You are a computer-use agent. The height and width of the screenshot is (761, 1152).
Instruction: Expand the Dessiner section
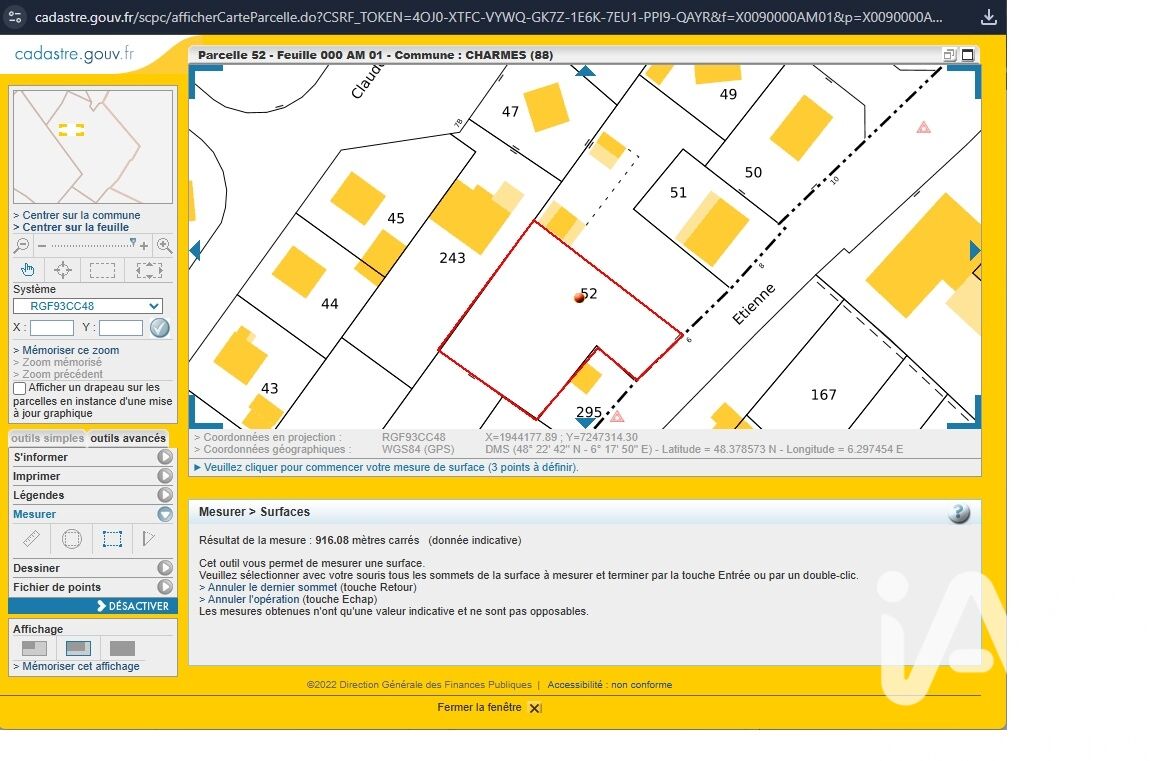click(165, 568)
